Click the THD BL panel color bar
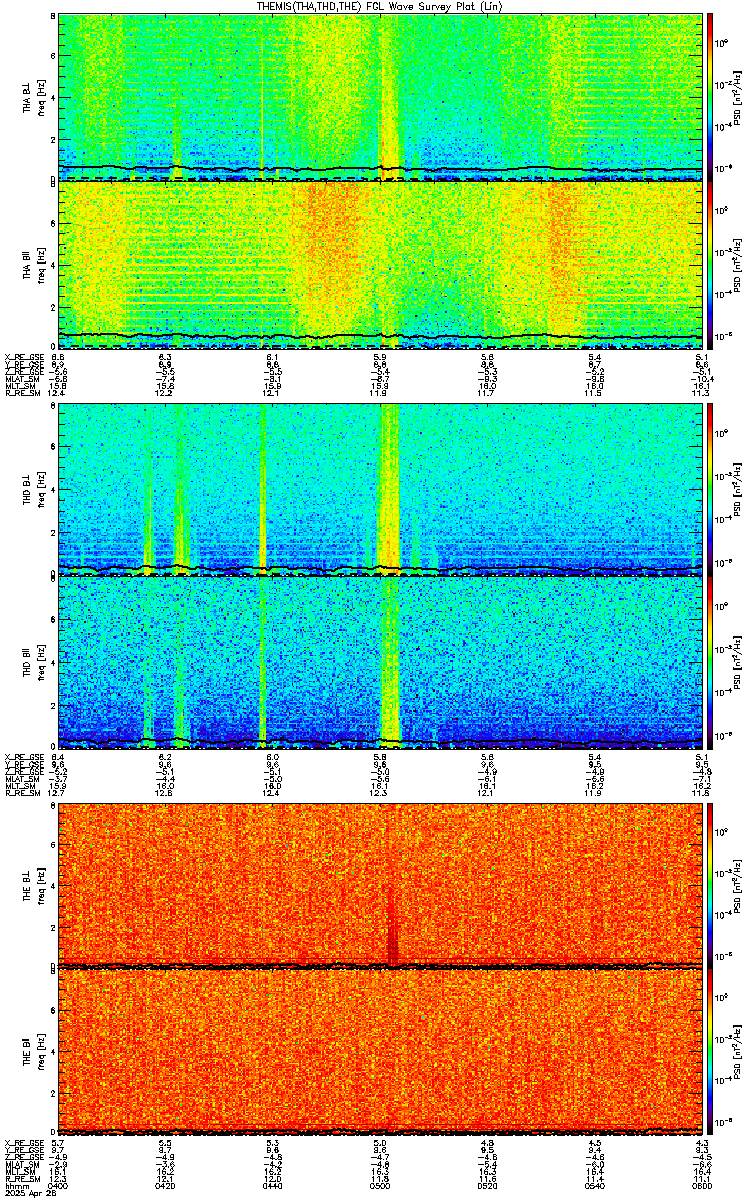Viewport: 750px width, 1200px height. pos(710,490)
